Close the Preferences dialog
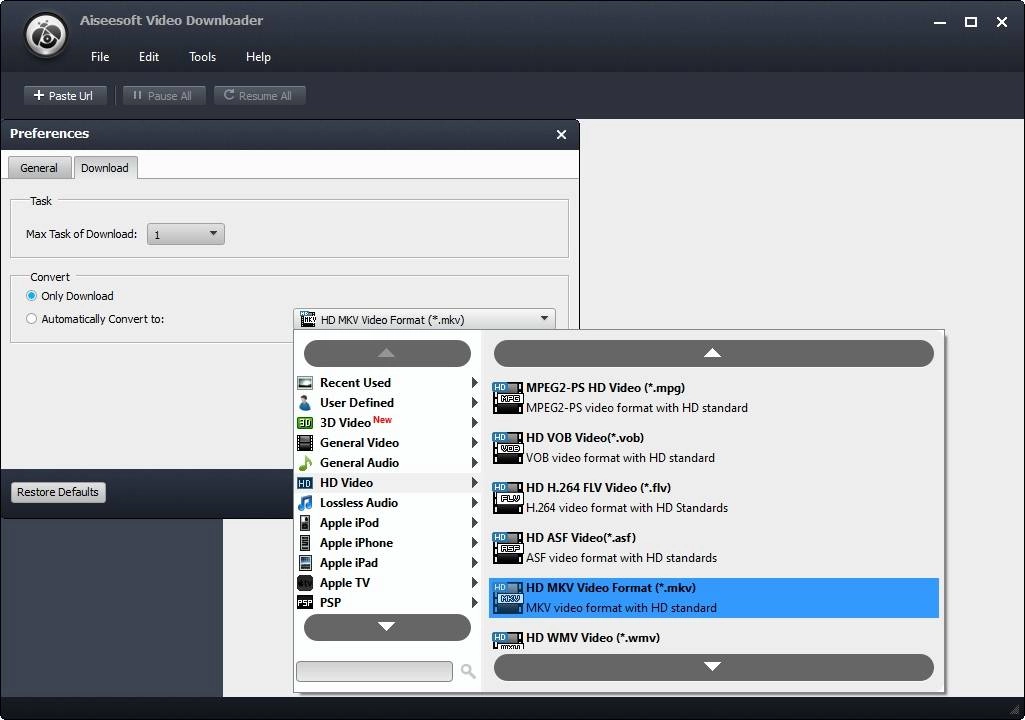The width and height of the screenshot is (1025, 720). pos(561,135)
